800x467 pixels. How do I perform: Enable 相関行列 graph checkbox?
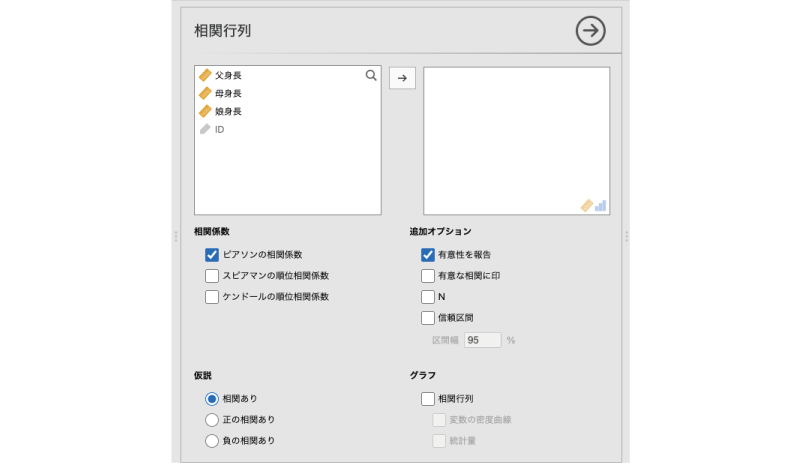[428, 399]
